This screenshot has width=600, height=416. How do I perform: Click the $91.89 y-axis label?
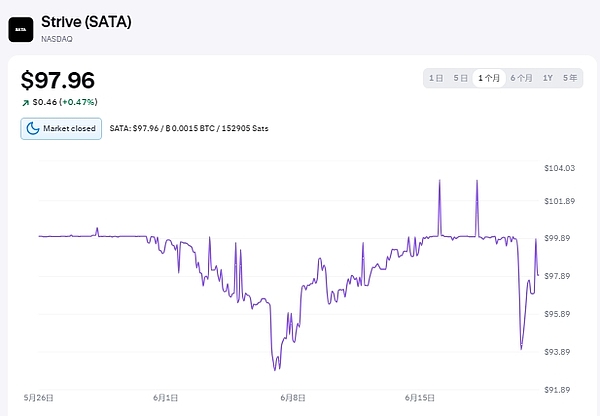point(557,390)
